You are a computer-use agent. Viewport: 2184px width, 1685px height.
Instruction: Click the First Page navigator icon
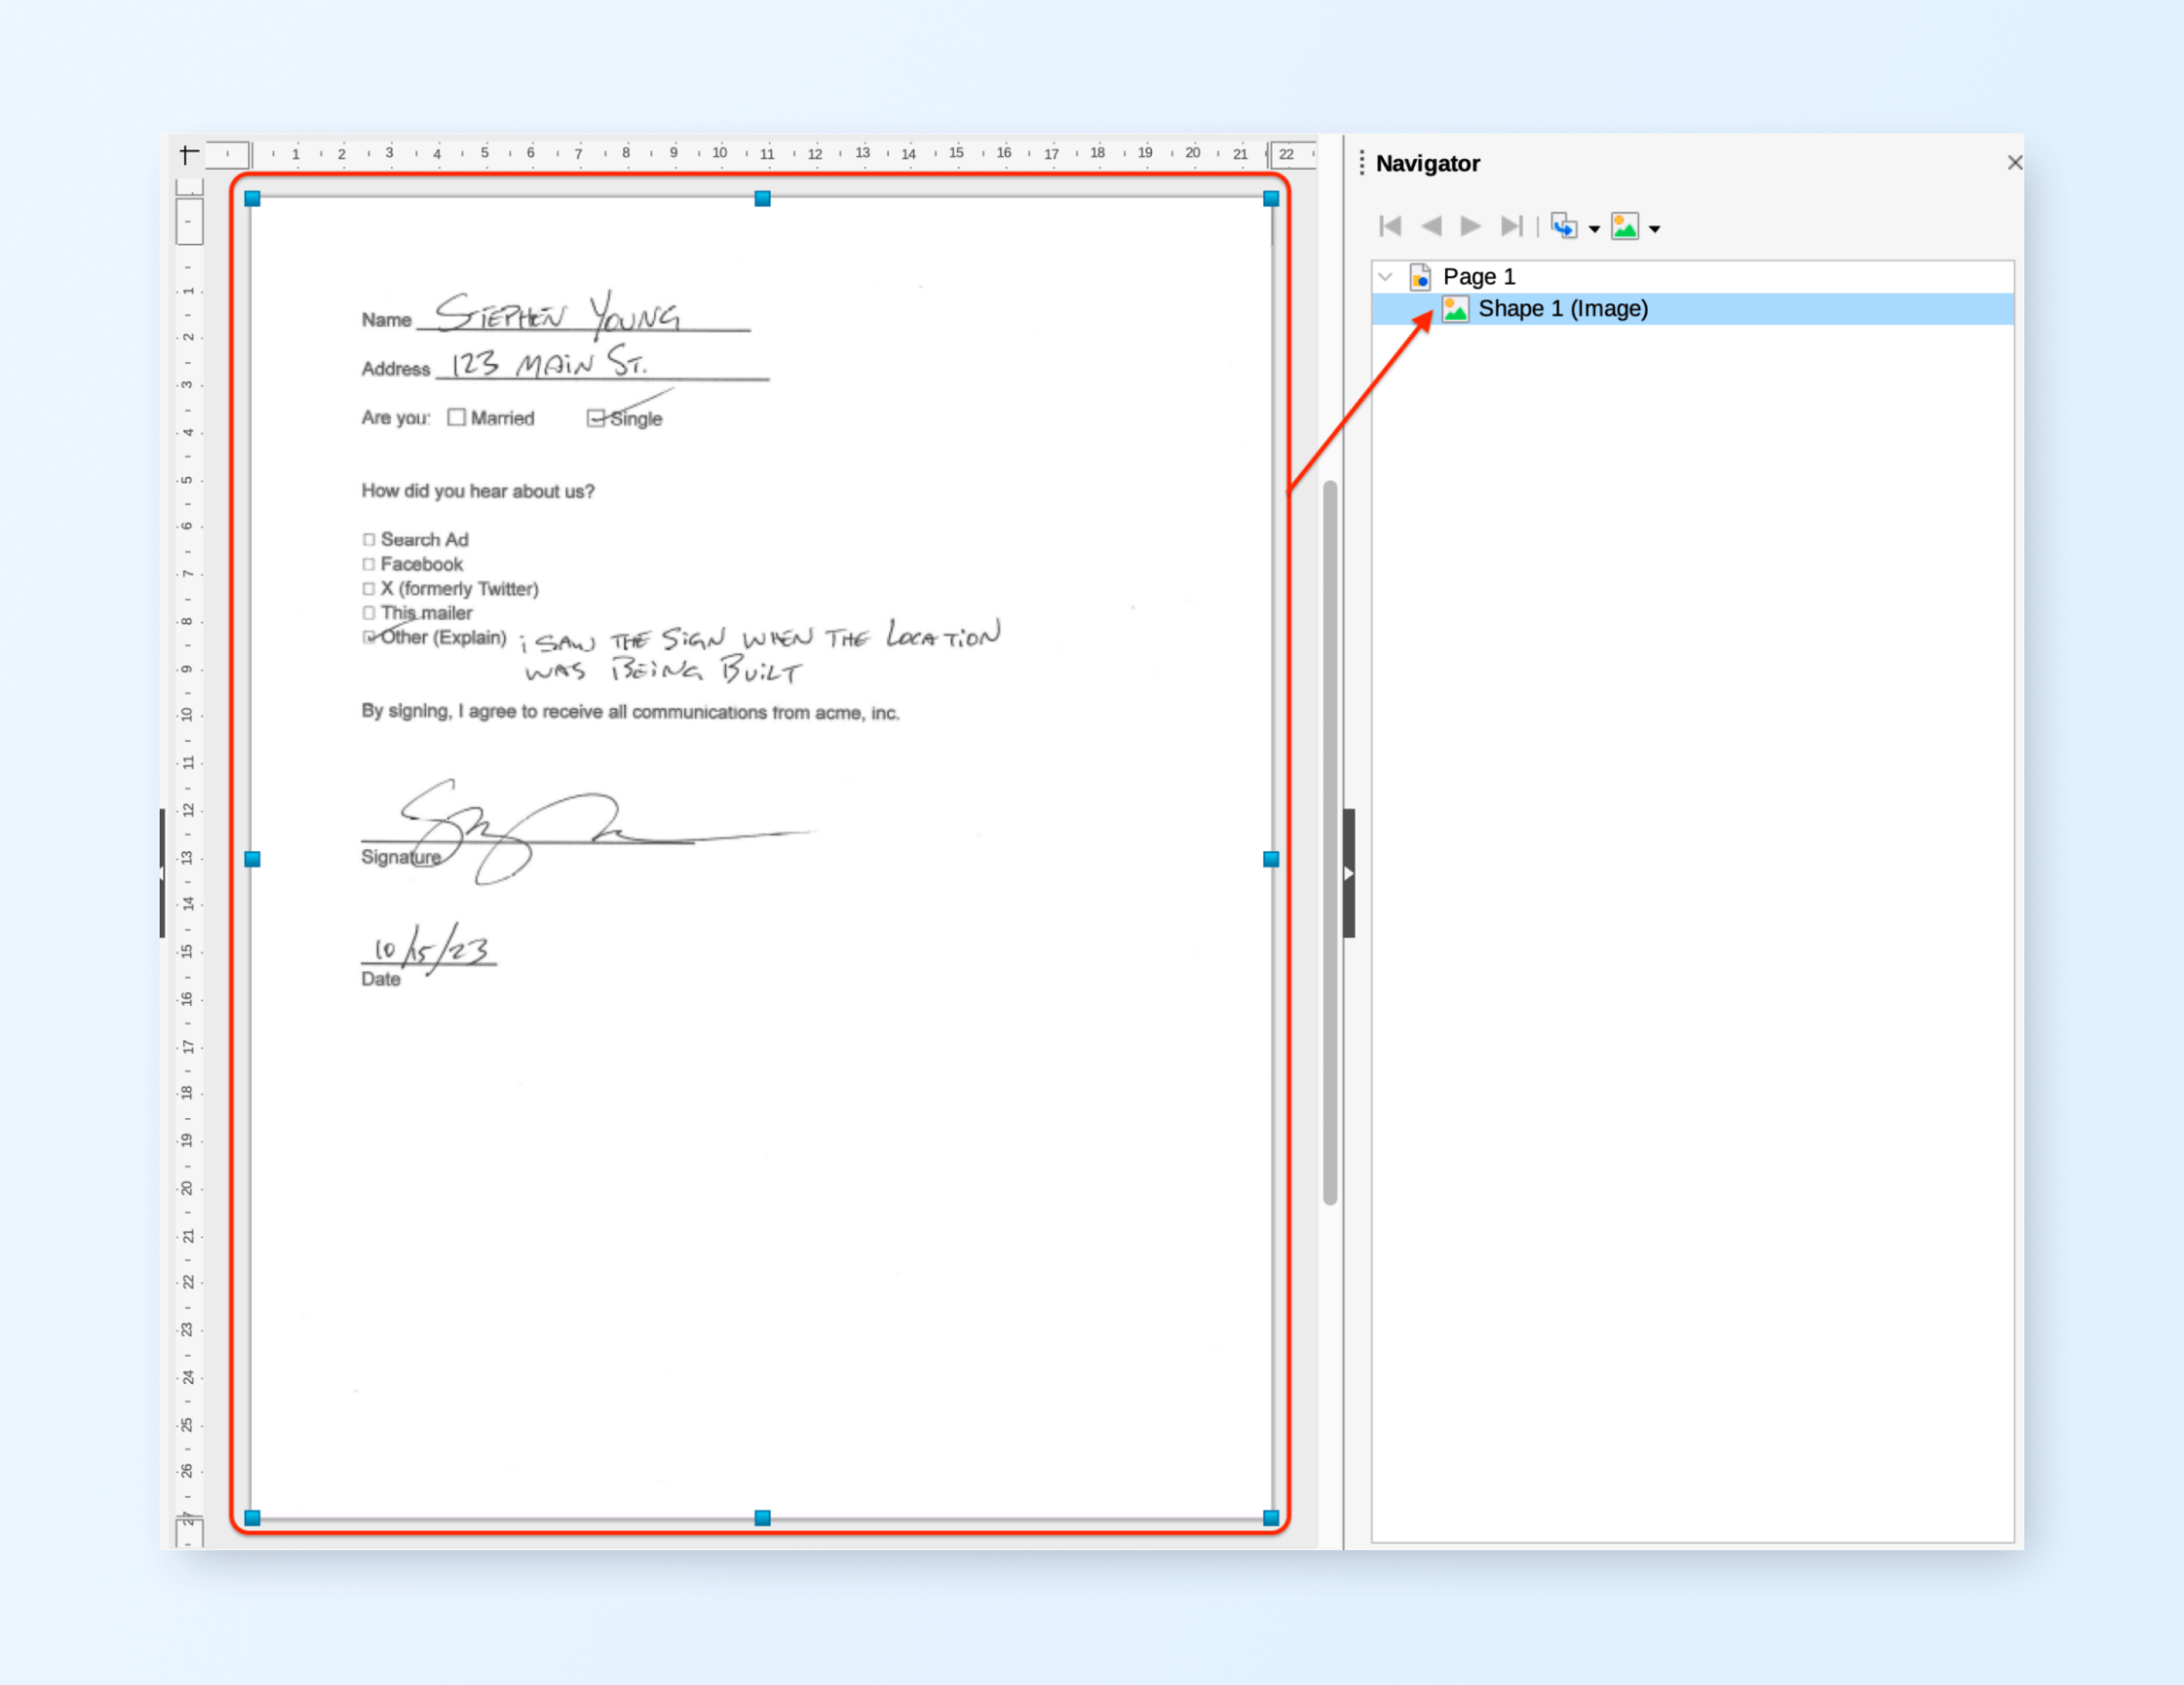1390,227
